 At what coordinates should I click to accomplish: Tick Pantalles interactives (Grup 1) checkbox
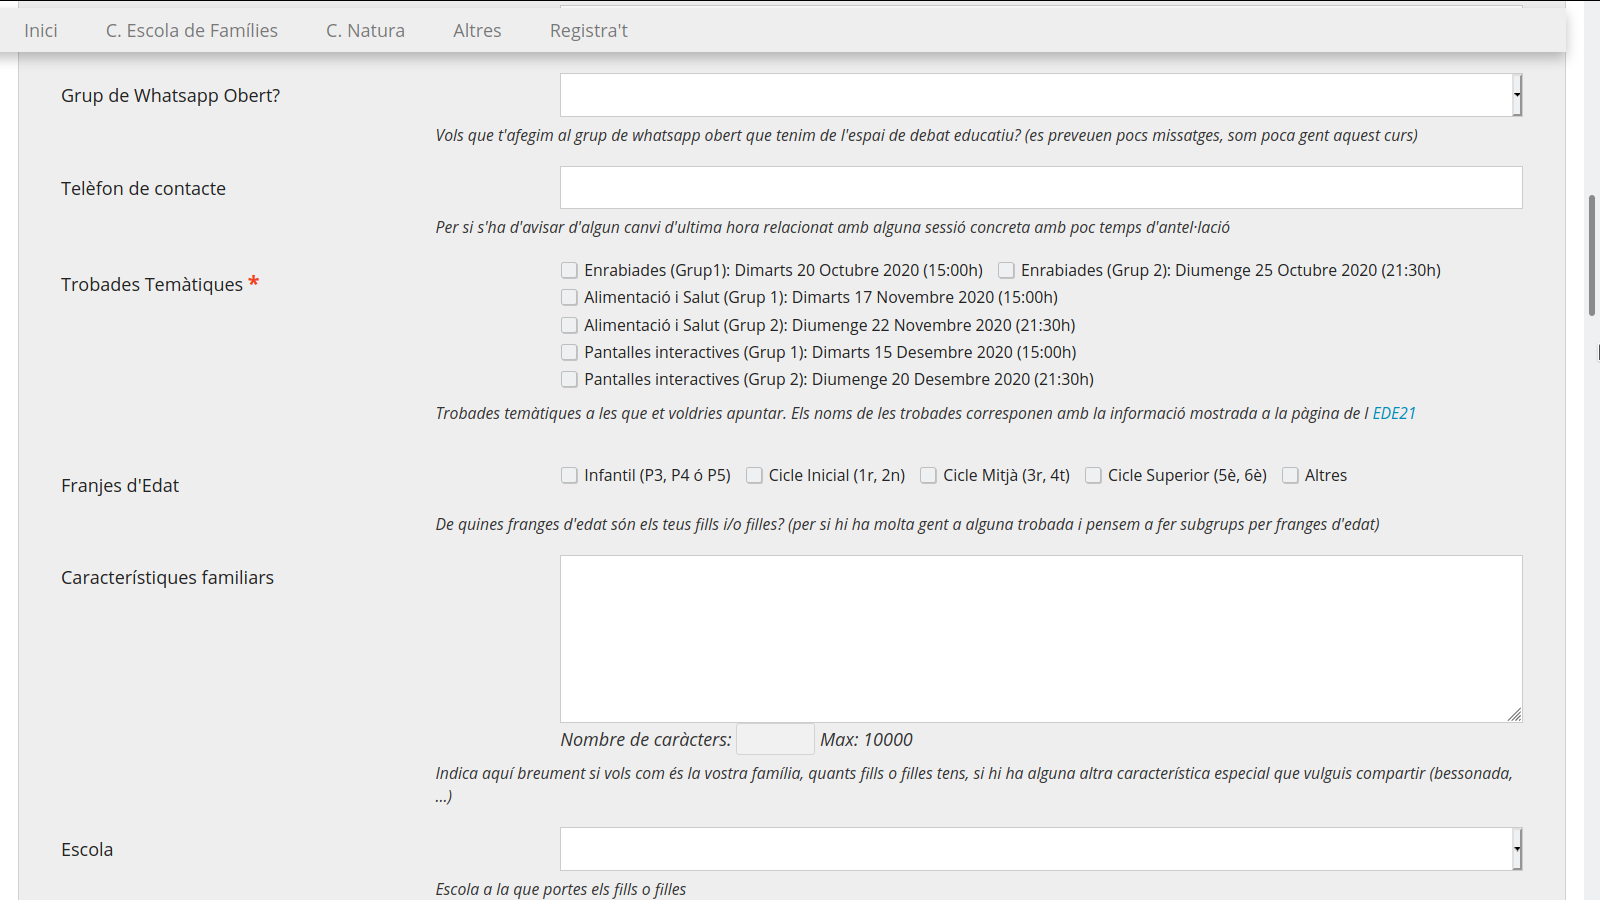click(x=569, y=352)
